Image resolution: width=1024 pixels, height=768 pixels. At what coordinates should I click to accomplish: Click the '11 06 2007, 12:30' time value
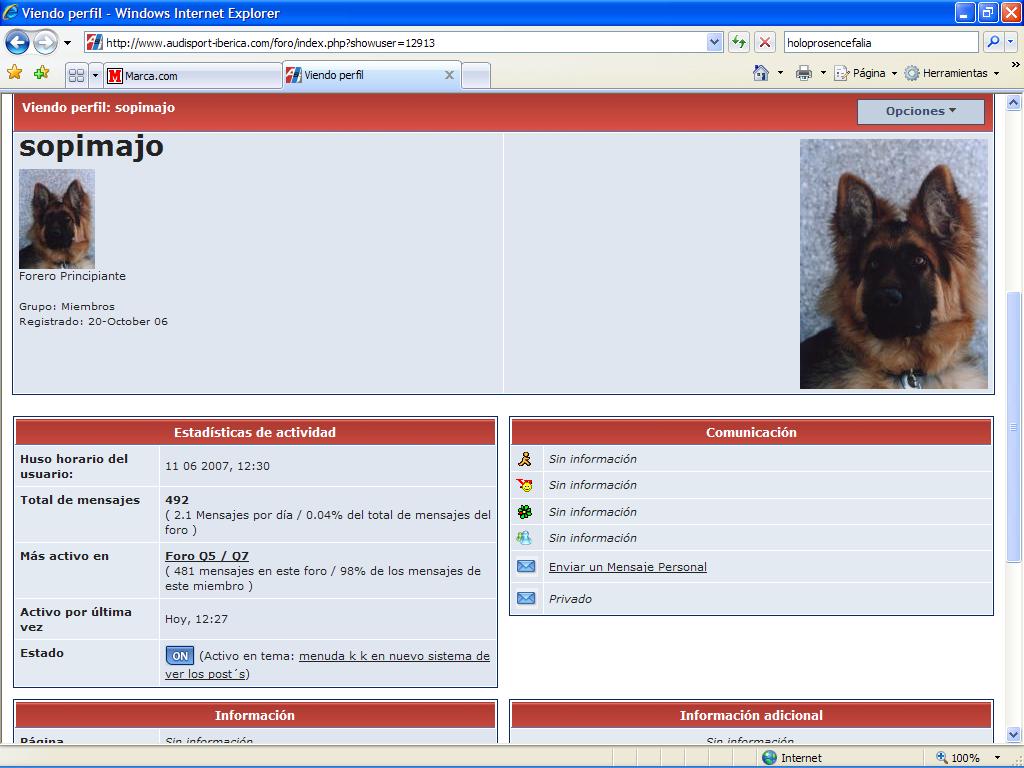pyautogui.click(x=217, y=466)
